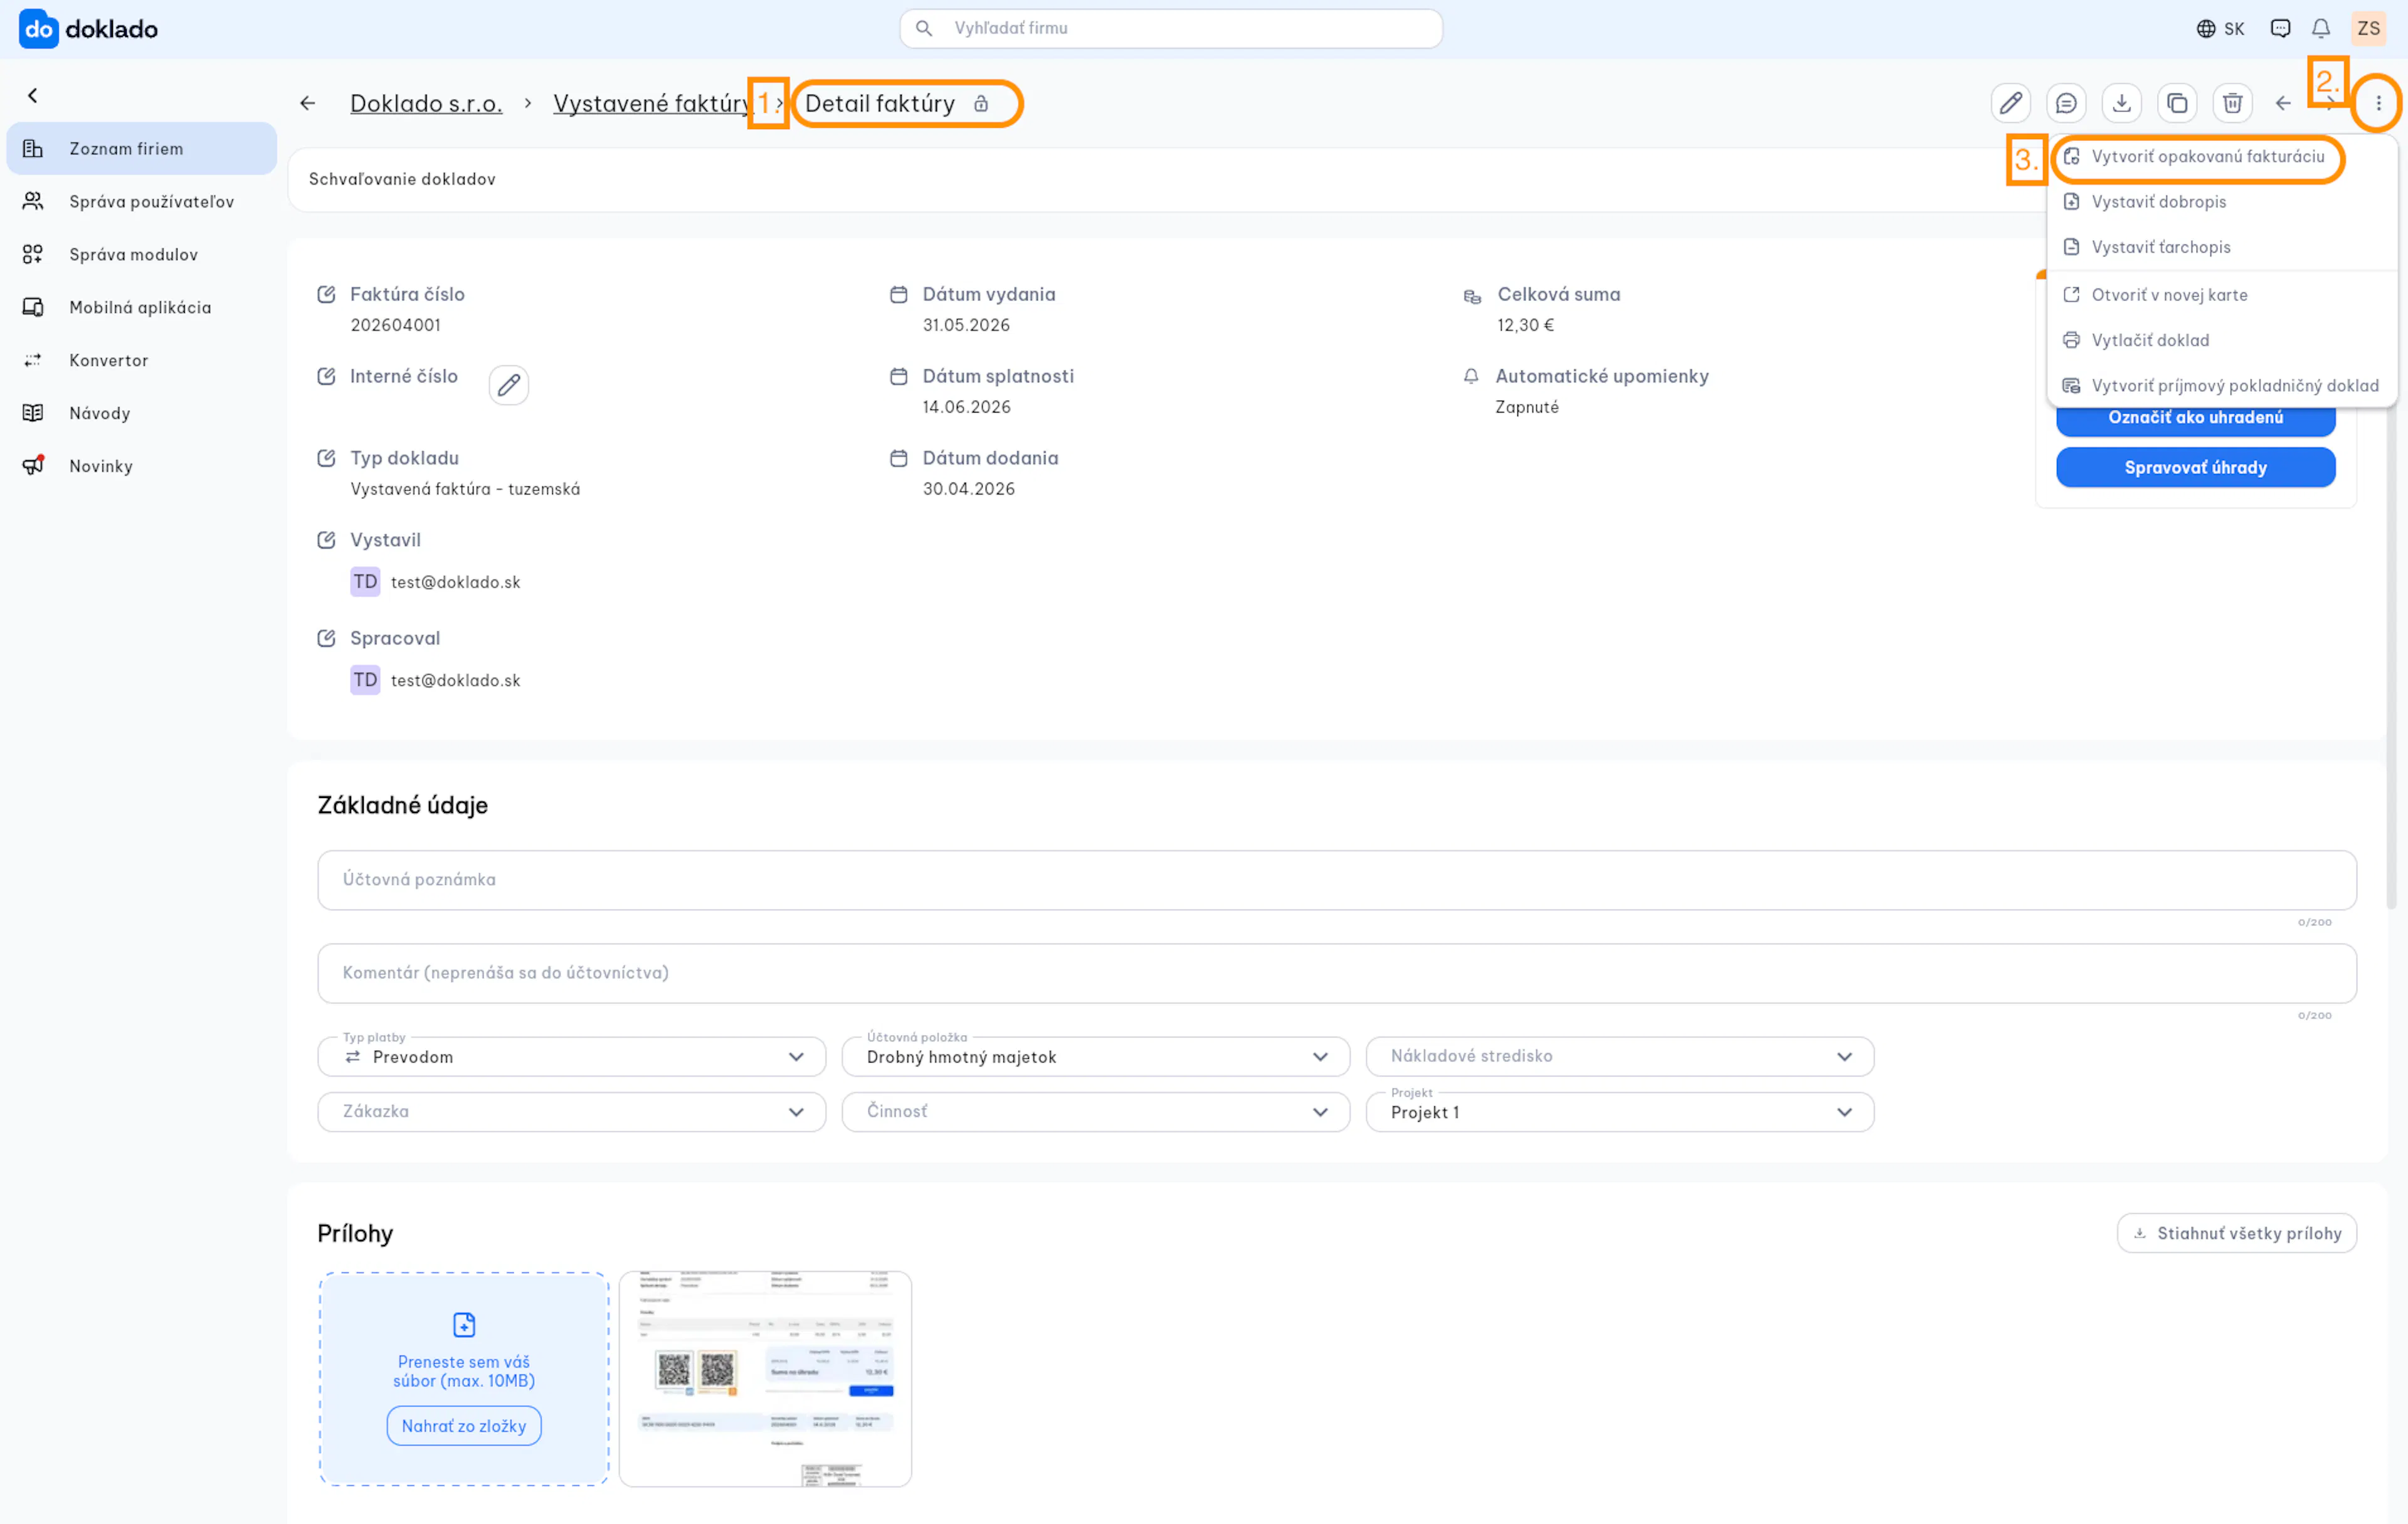The height and width of the screenshot is (1524, 2408).
Task: Open the ZS user avatar menu
Action: [2368, 29]
